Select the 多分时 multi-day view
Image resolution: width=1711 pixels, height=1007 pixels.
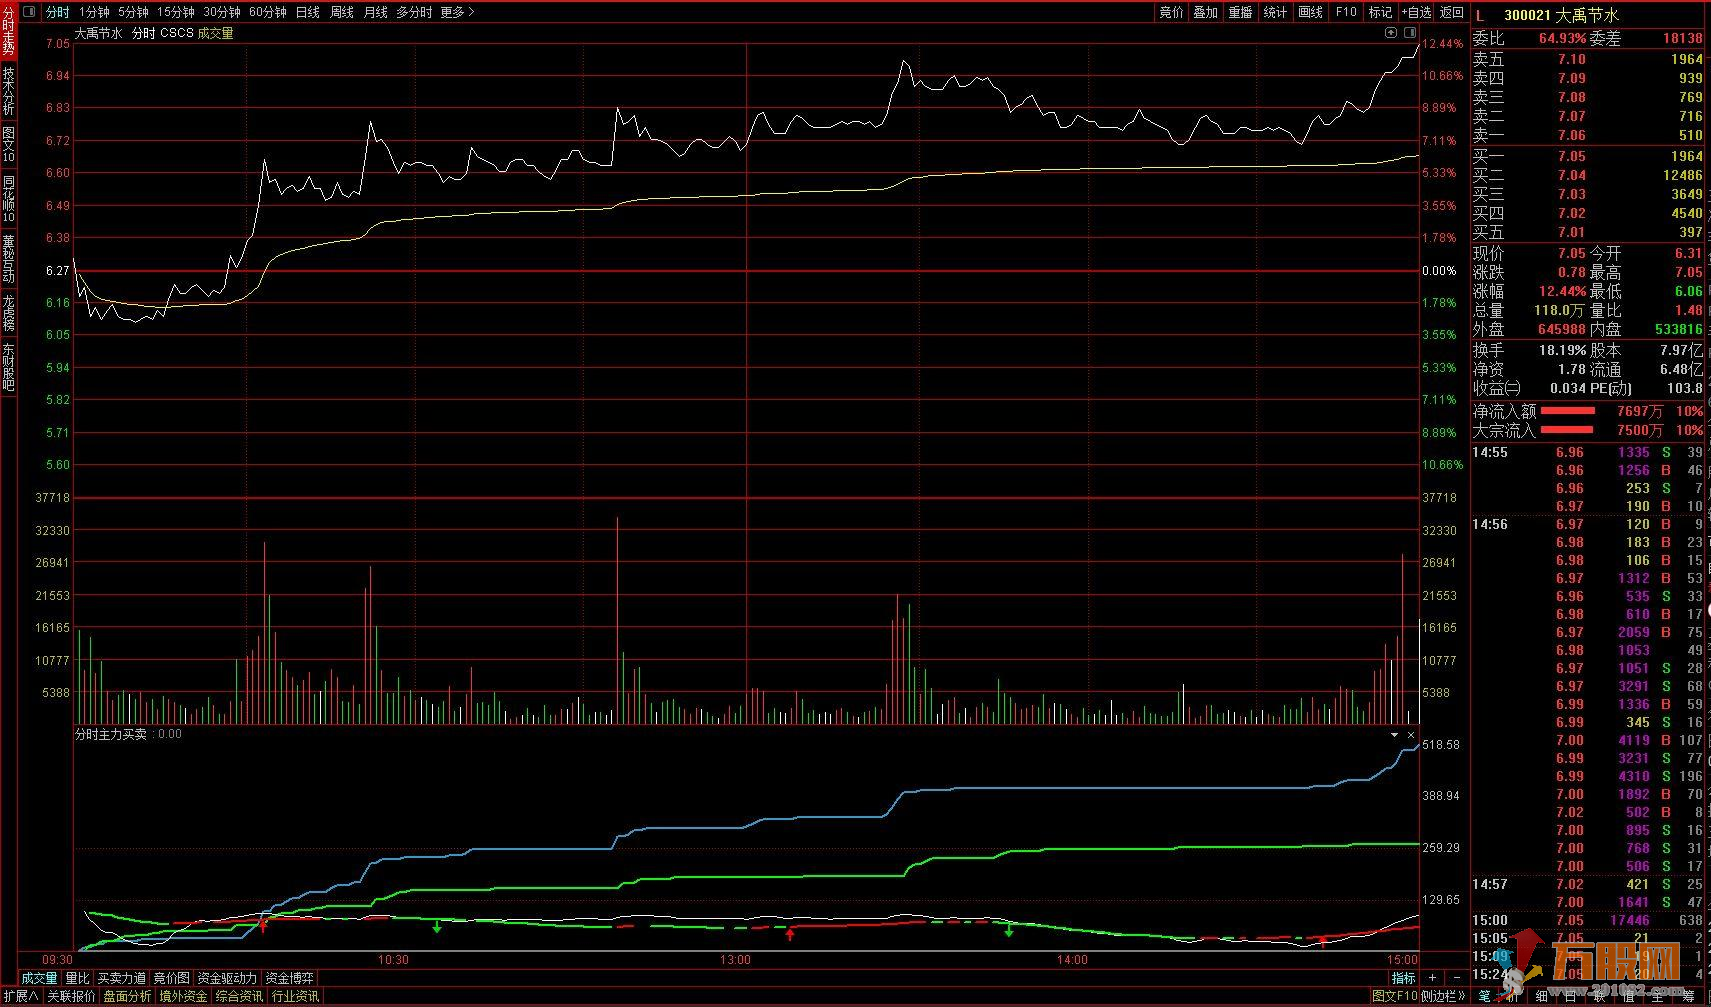pyautogui.click(x=414, y=12)
